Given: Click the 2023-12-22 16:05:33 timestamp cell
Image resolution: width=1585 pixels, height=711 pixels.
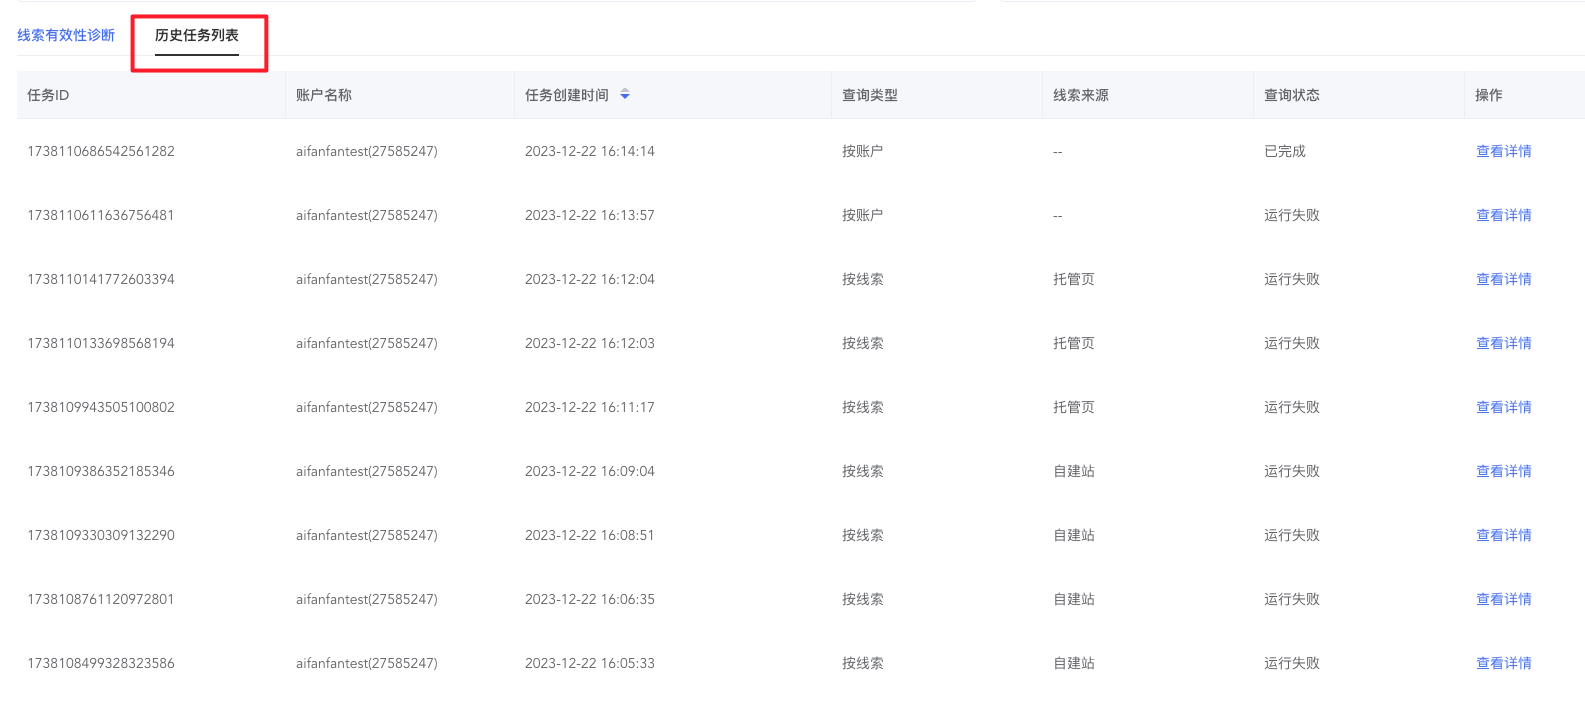Looking at the screenshot, I should [x=590, y=663].
